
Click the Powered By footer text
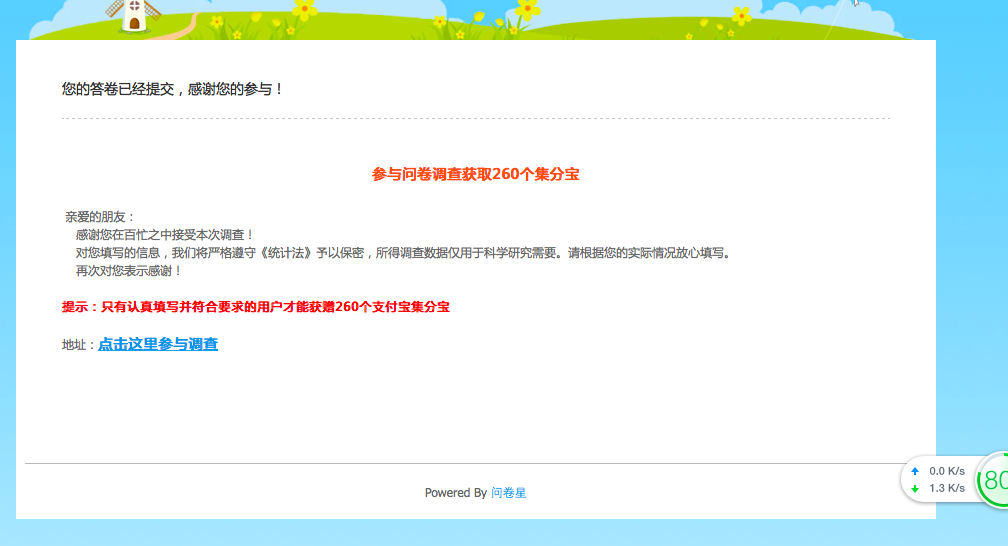pos(456,493)
